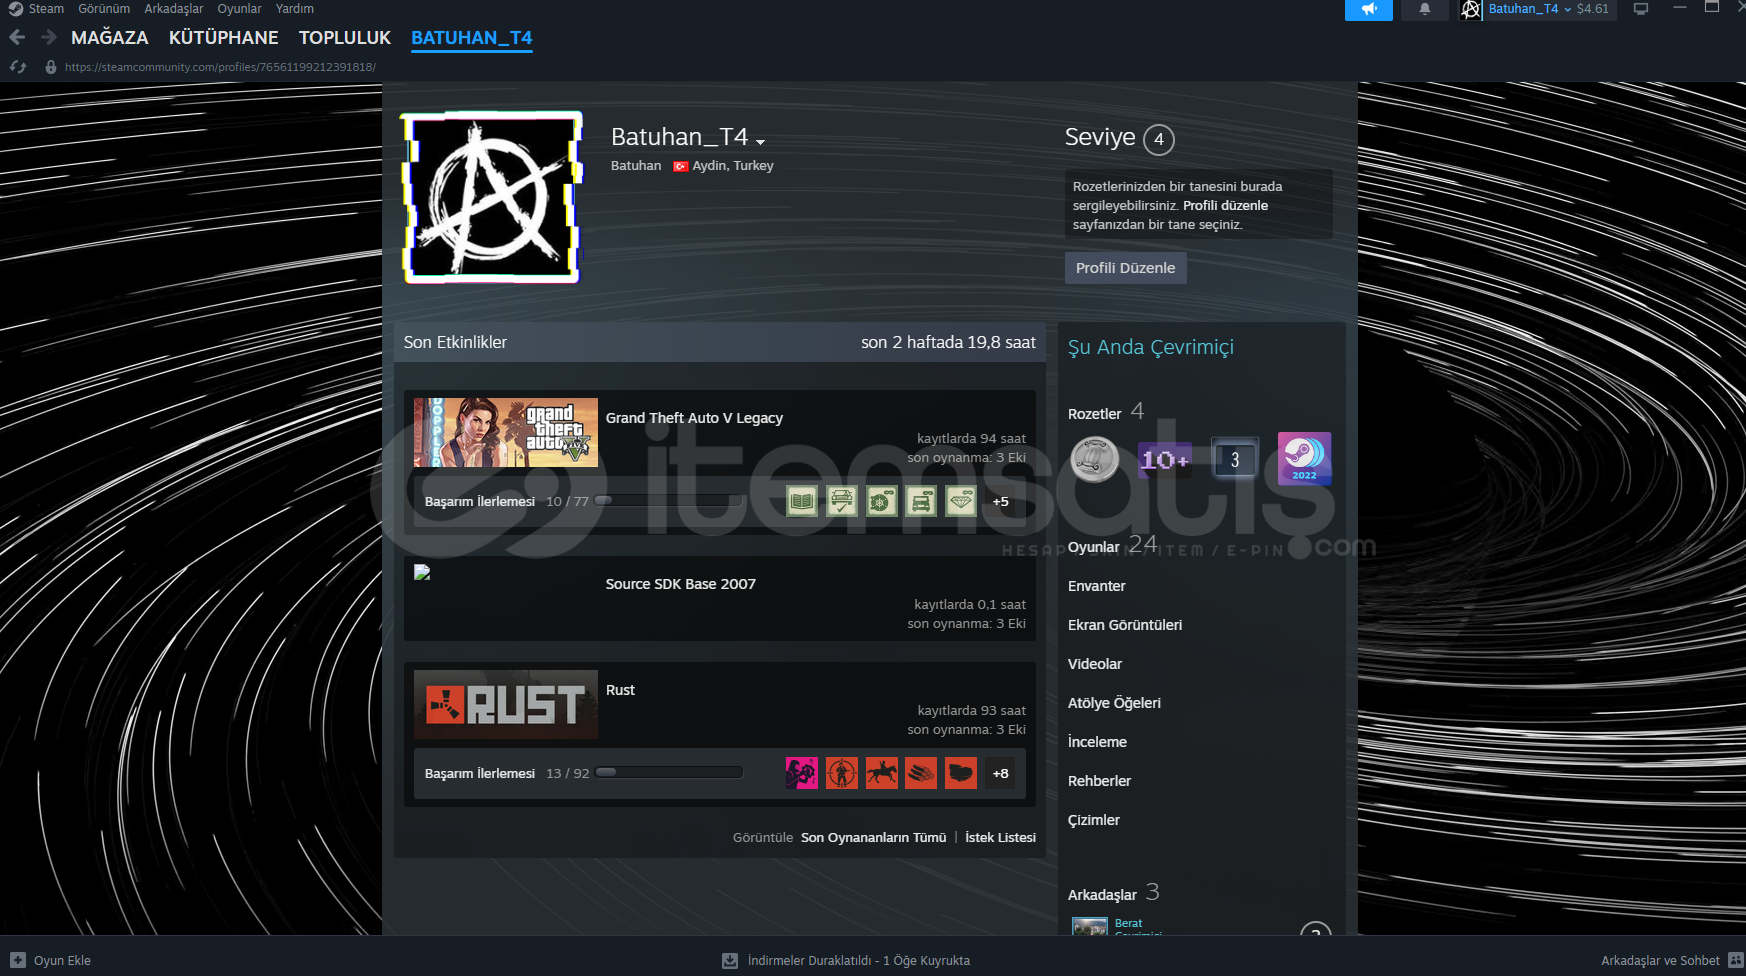
Task: Open the Ekran Görüntüleri link
Action: (x=1125, y=625)
